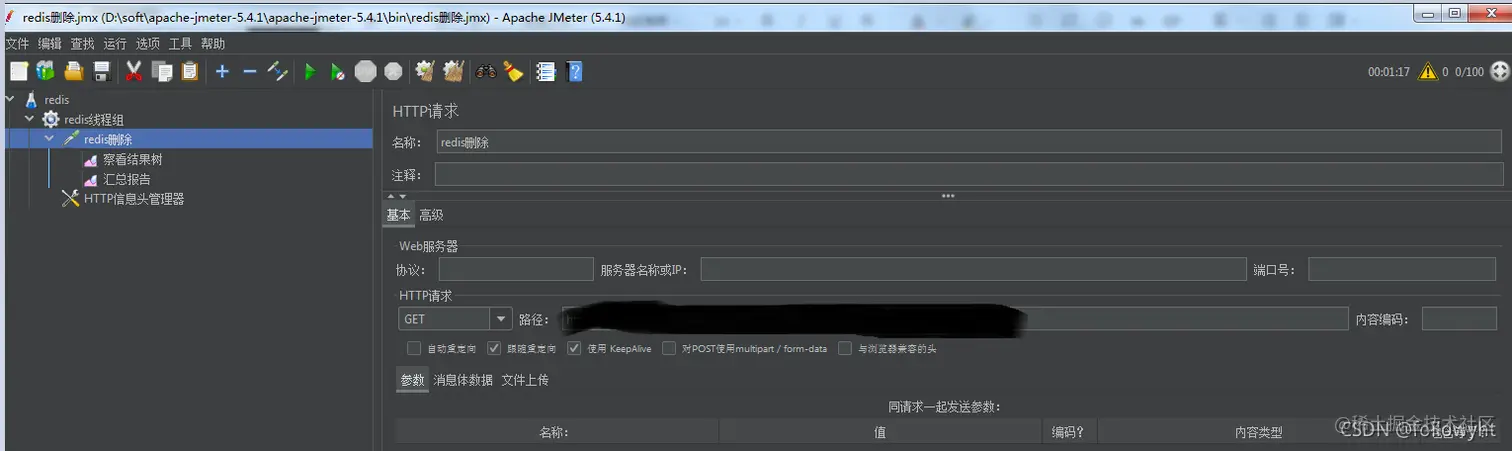Click the Clear All double-broom icon
The height and width of the screenshot is (451, 1512).
point(453,71)
